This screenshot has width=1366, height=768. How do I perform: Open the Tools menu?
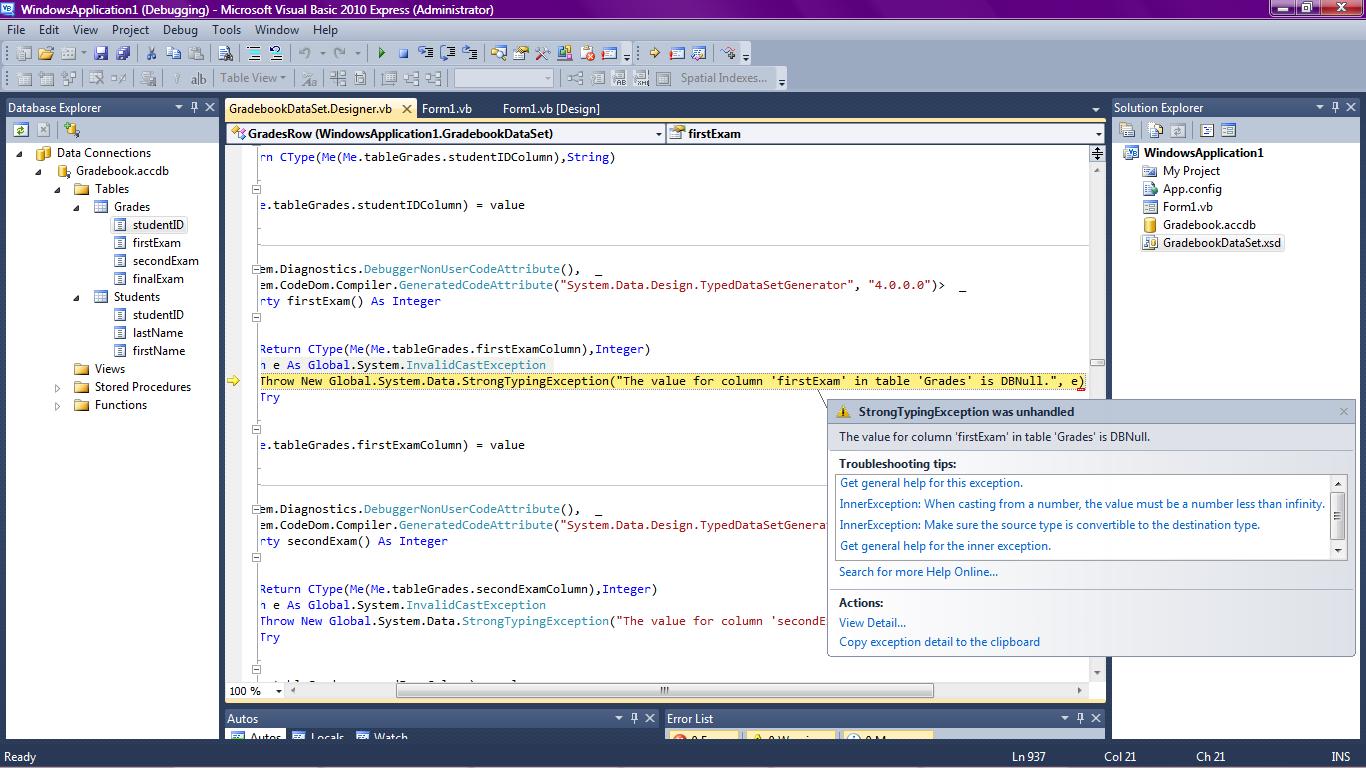pyautogui.click(x=226, y=30)
